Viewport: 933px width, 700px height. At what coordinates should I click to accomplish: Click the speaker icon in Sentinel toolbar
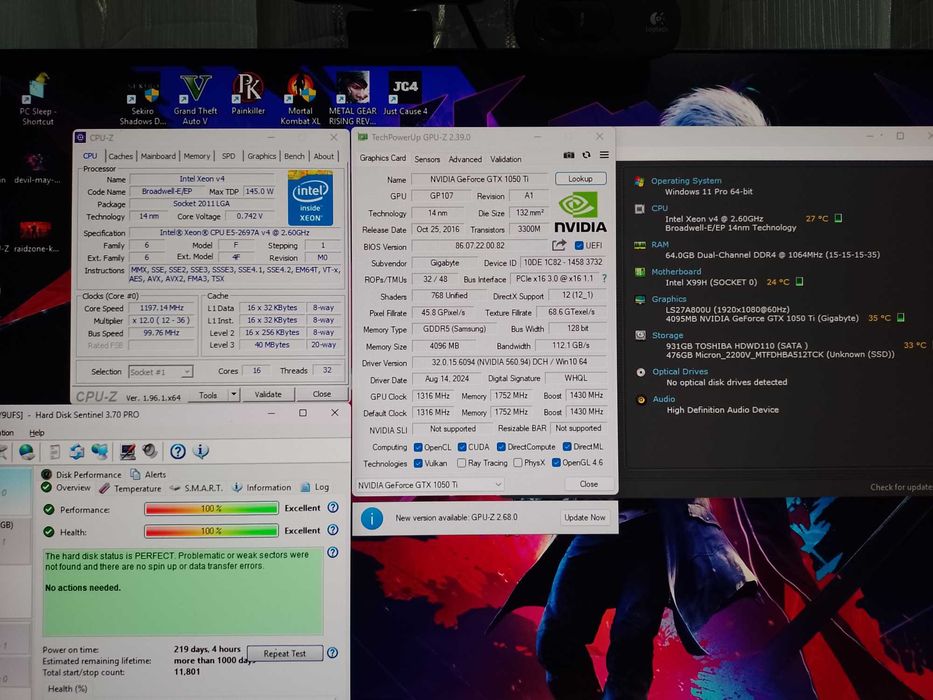tap(149, 451)
